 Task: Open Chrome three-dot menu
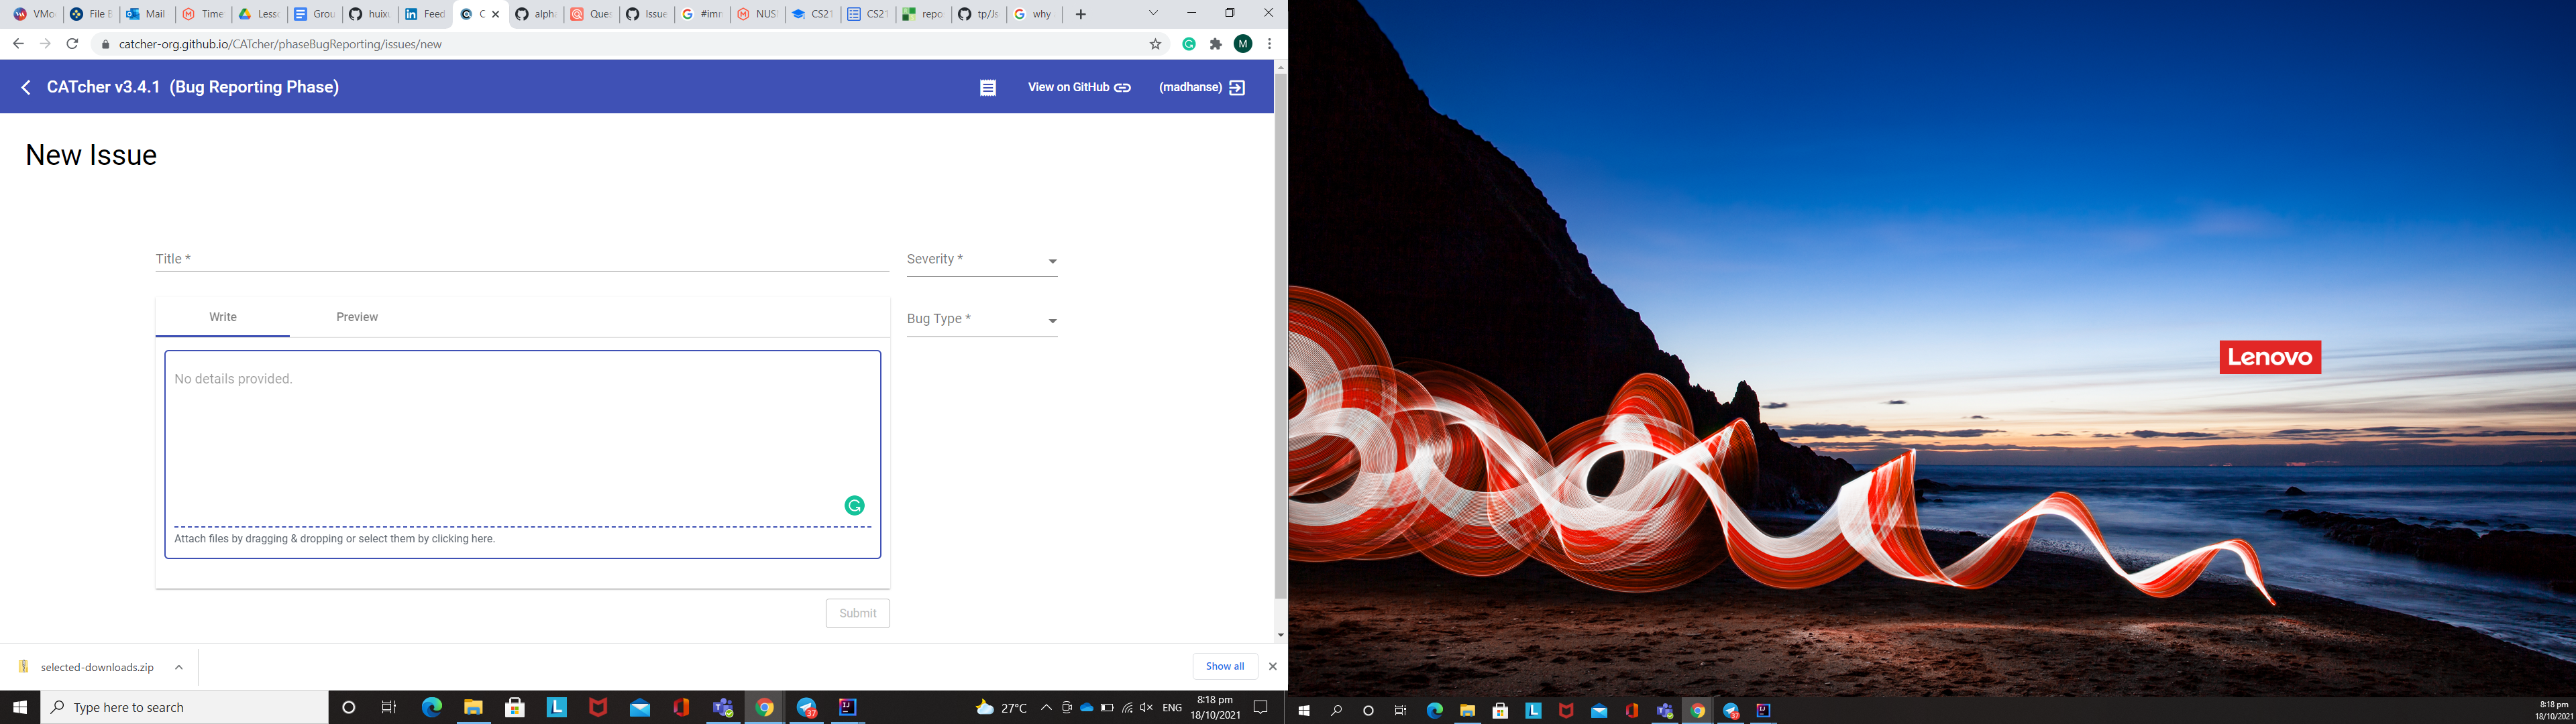pos(1269,44)
